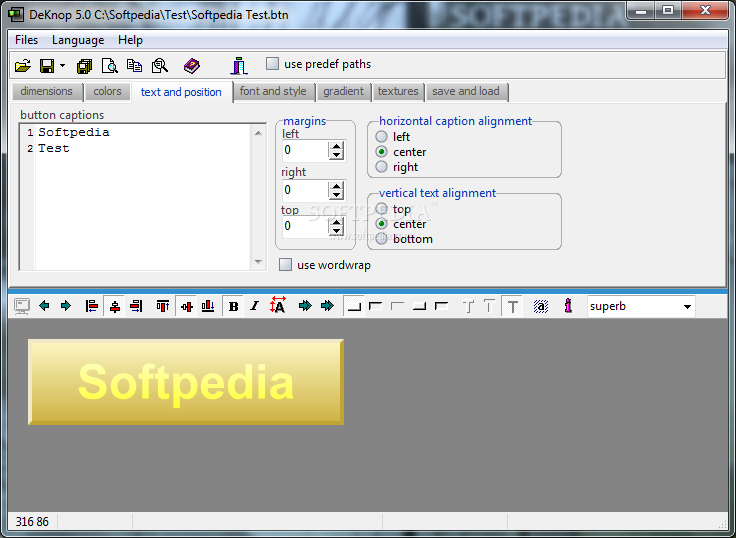Click the 'Softpedia' caption line
Viewport: 736px width, 538px height.
click(74, 132)
